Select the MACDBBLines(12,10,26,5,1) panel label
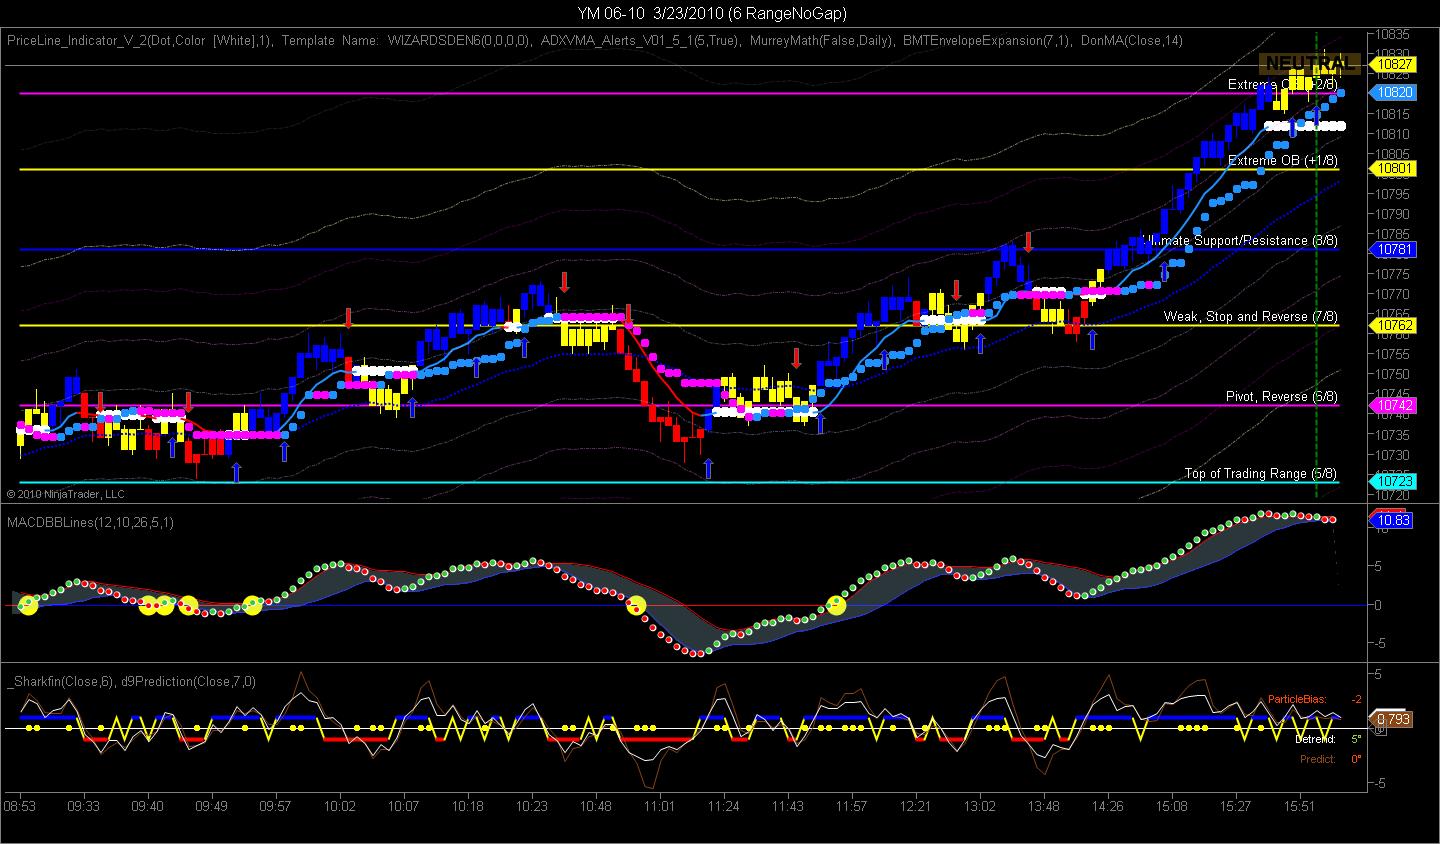 (x=90, y=522)
